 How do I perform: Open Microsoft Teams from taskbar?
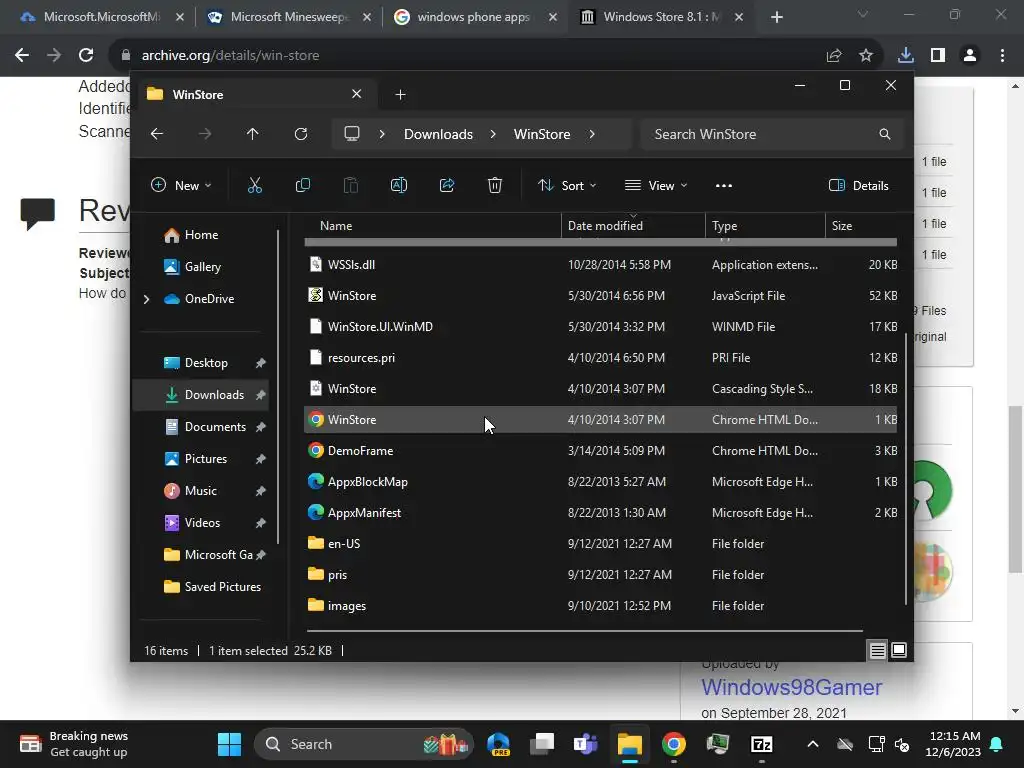[585, 744]
